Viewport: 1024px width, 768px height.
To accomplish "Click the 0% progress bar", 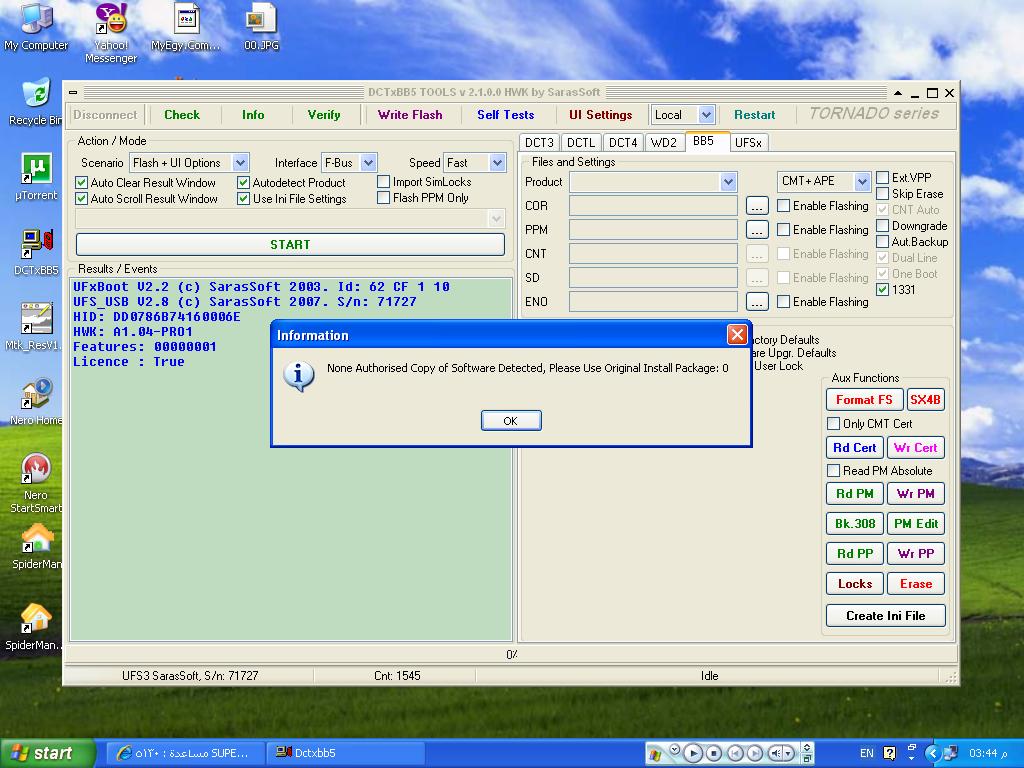I will [511, 654].
